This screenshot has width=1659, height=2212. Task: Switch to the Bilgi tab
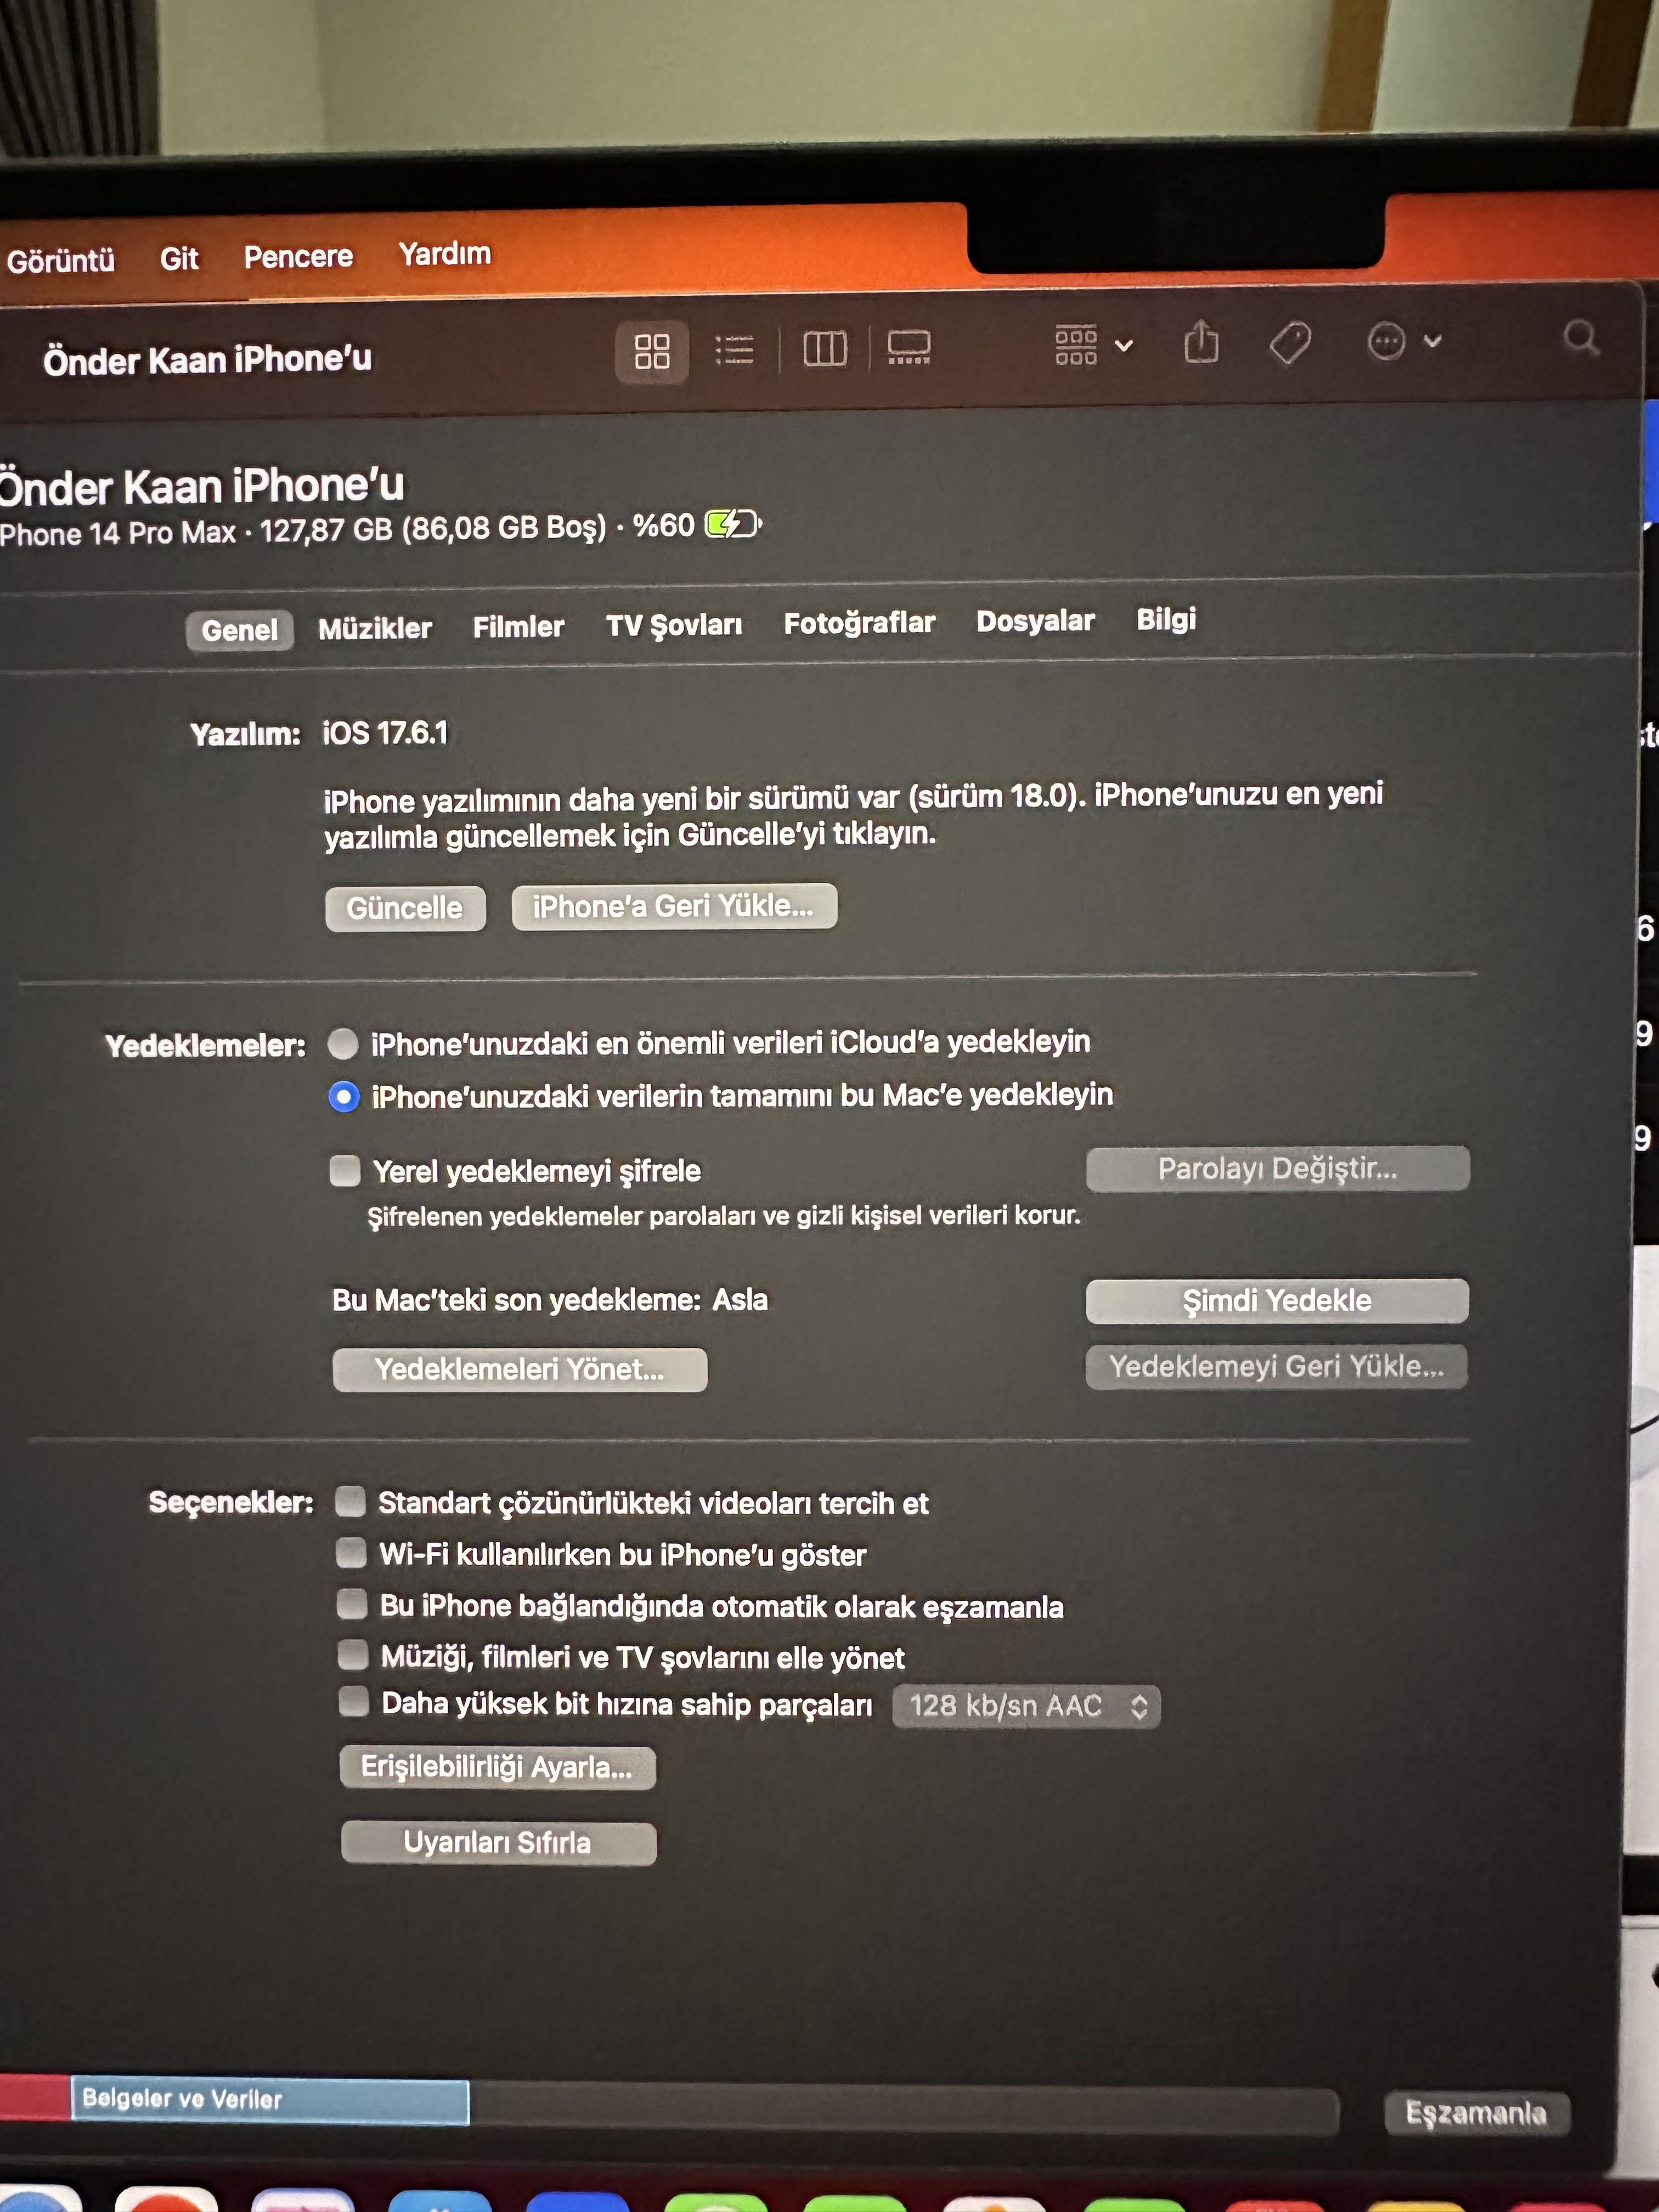coord(1166,619)
